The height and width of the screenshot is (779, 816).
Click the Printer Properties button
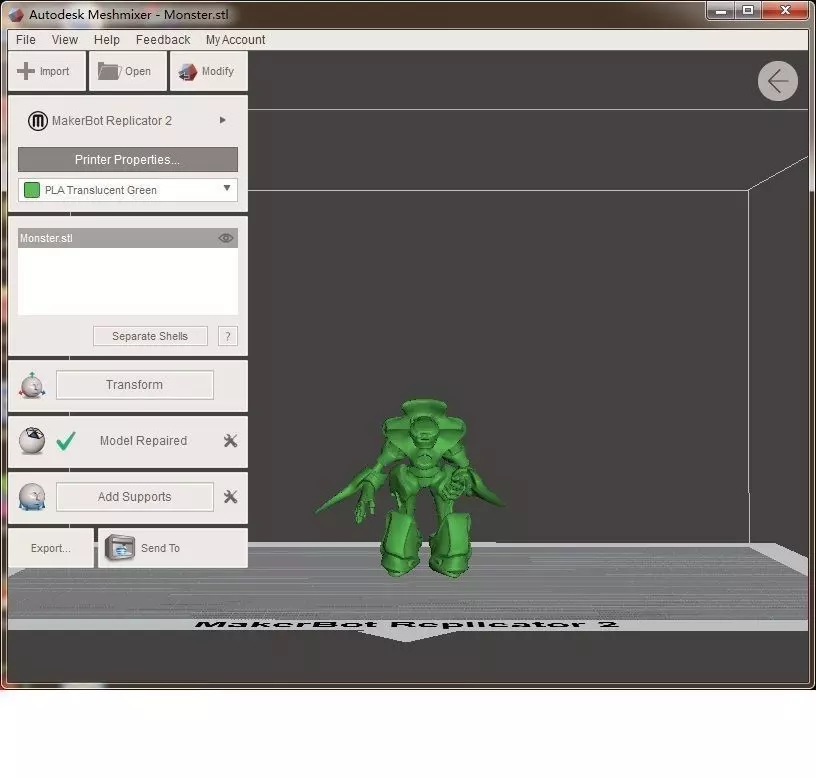pos(128,159)
